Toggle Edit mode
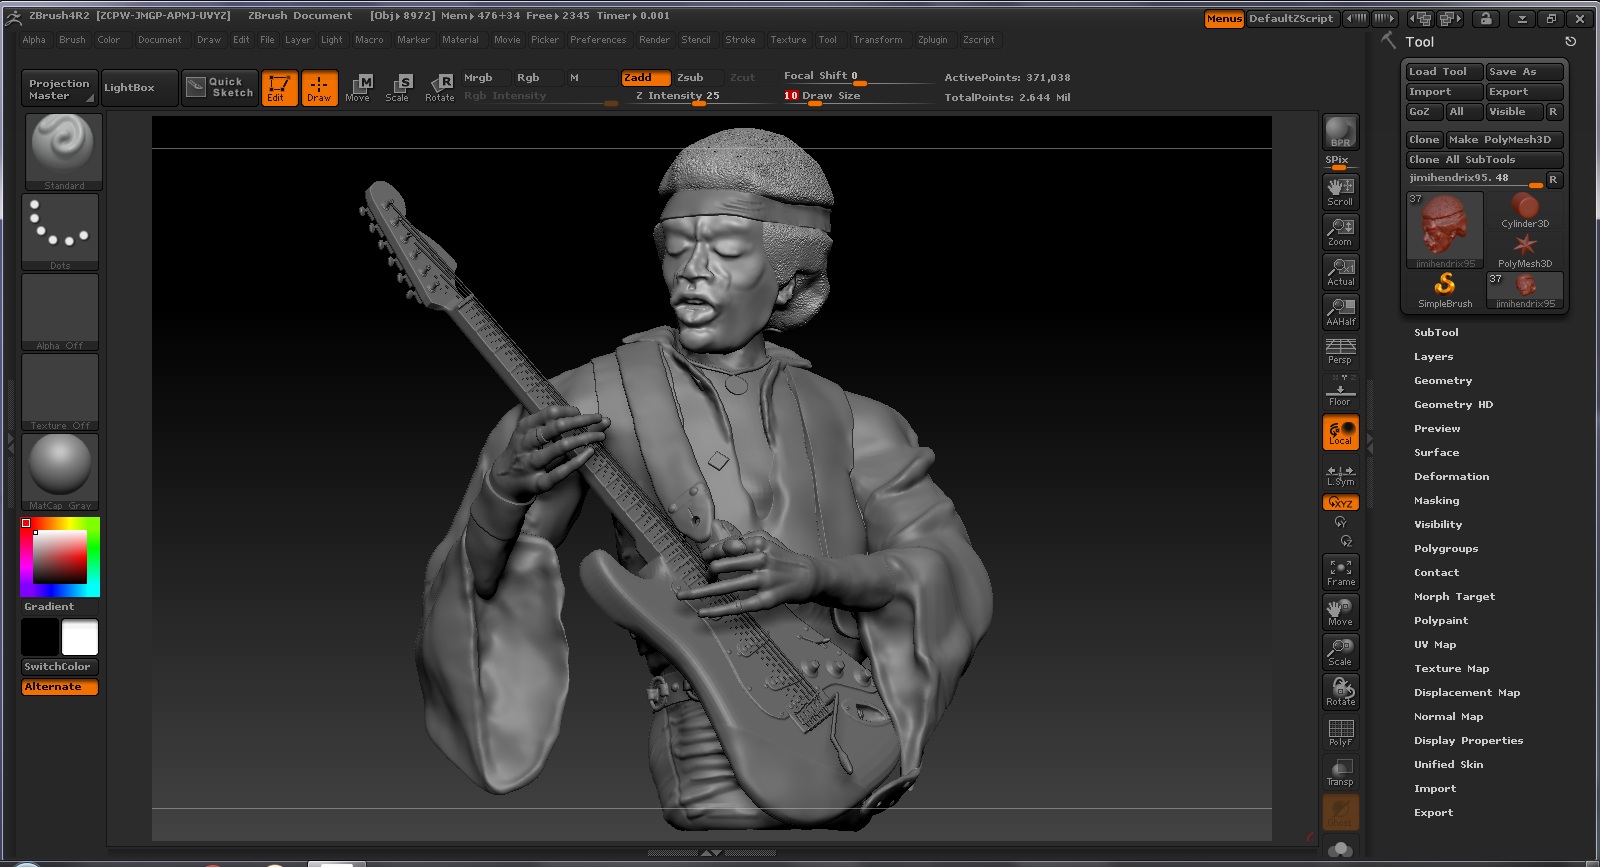 click(279, 88)
